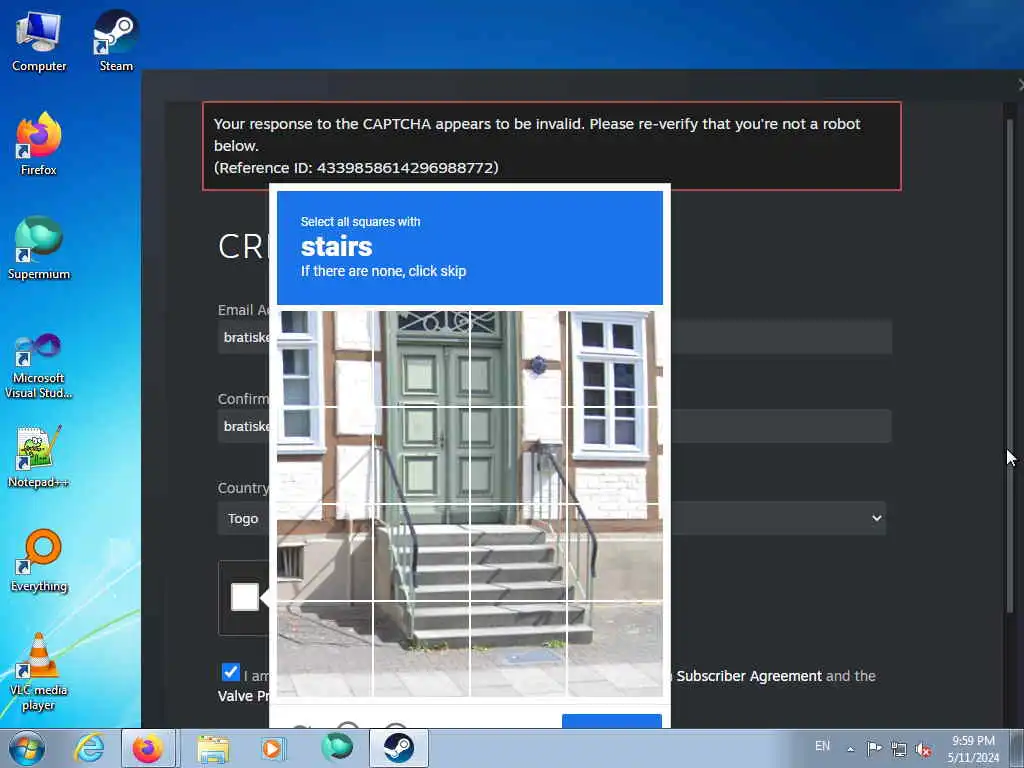The image size is (1024, 768).
Task: Select CAPTCHA tile with the top of right window
Action: pyautogui.click(x=615, y=359)
